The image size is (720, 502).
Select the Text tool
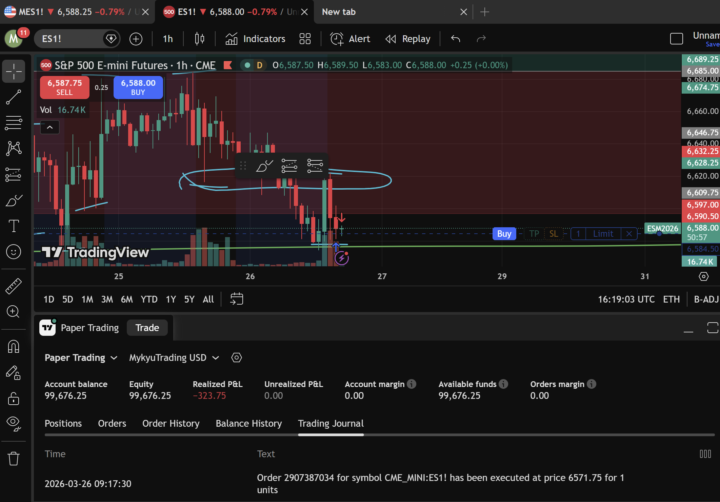pos(14,226)
